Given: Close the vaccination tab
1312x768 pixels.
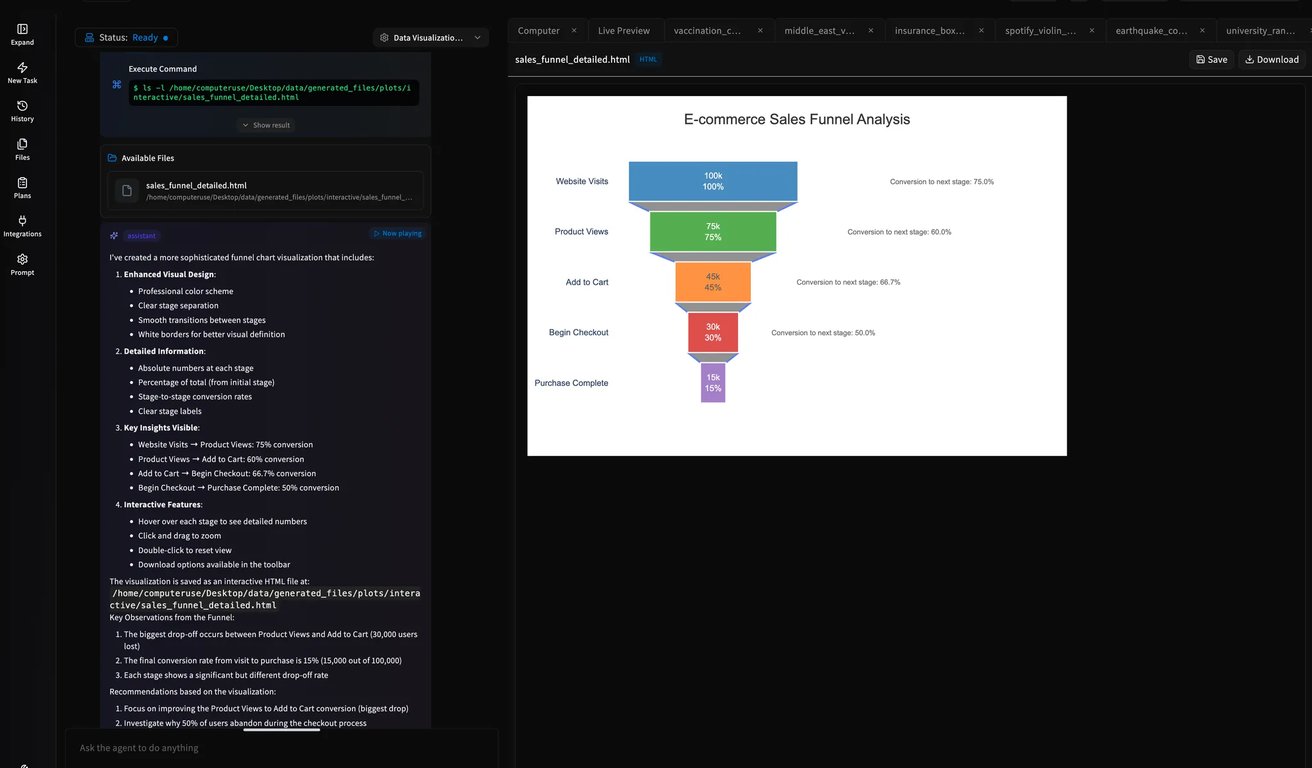Looking at the screenshot, I should coord(760,31).
